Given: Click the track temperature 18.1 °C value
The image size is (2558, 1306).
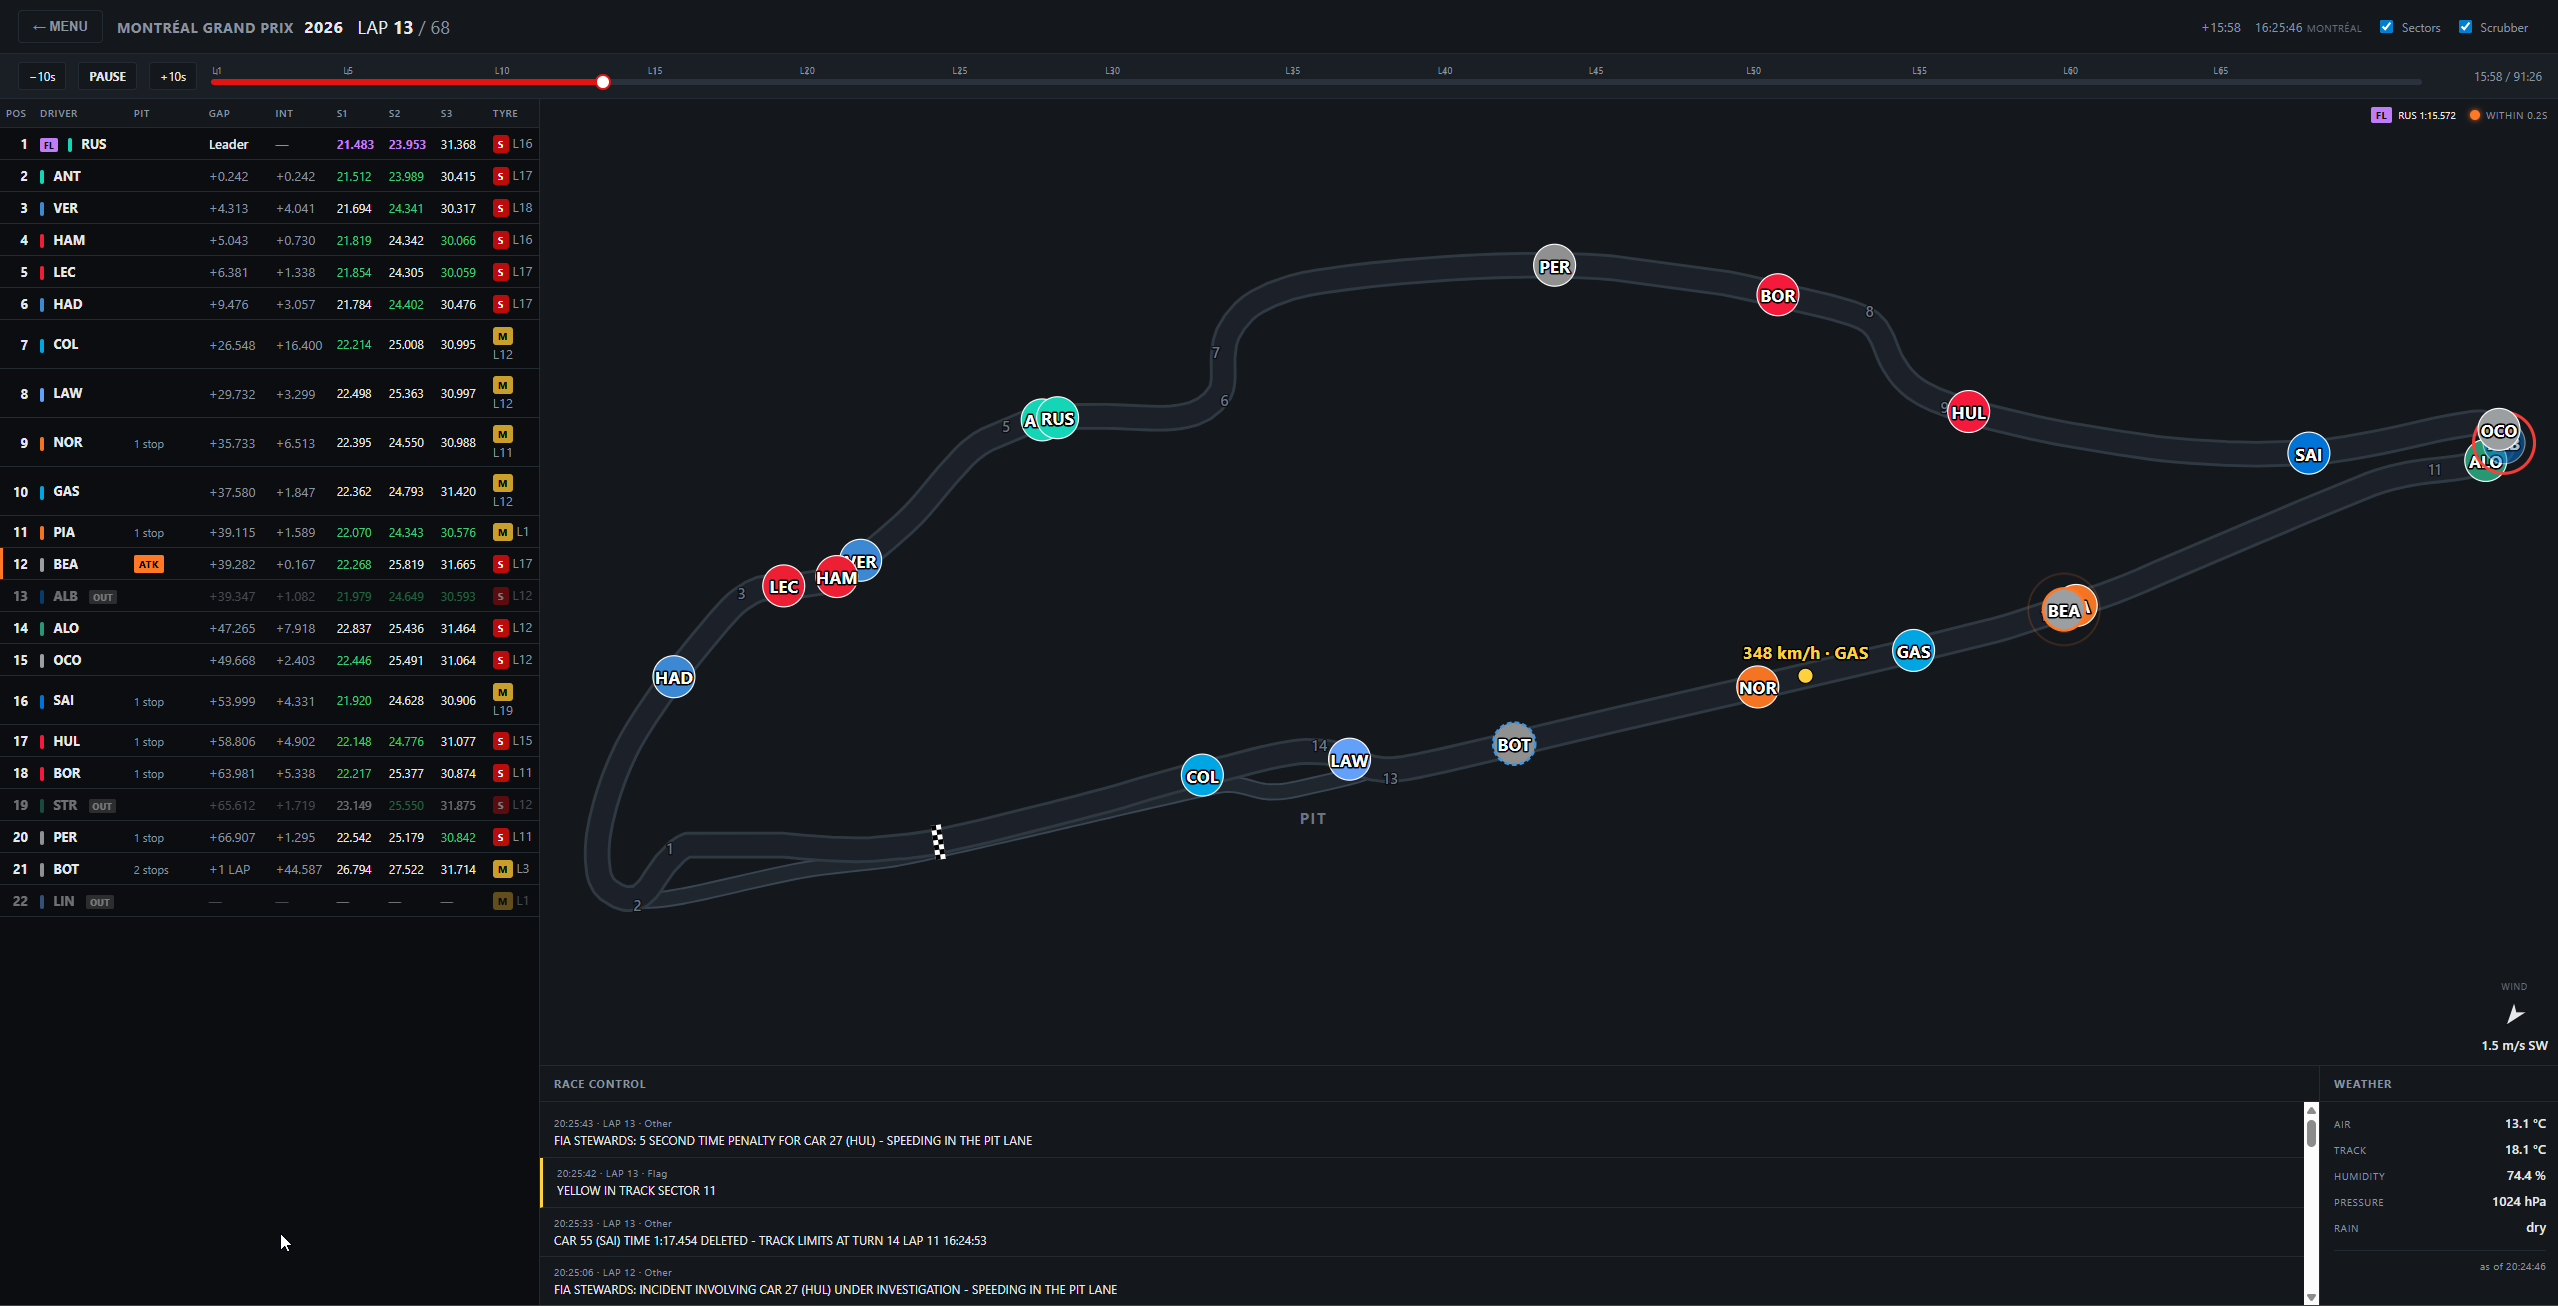Looking at the screenshot, I should pos(2525,1149).
